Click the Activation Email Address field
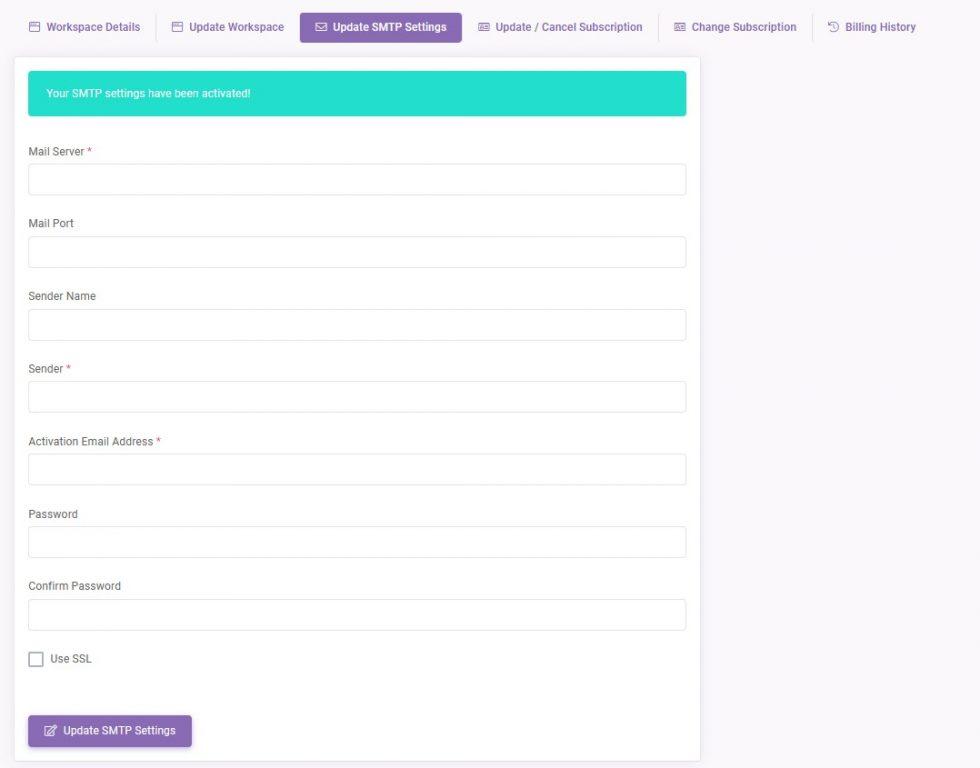Image resolution: width=980 pixels, height=768 pixels. (357, 470)
